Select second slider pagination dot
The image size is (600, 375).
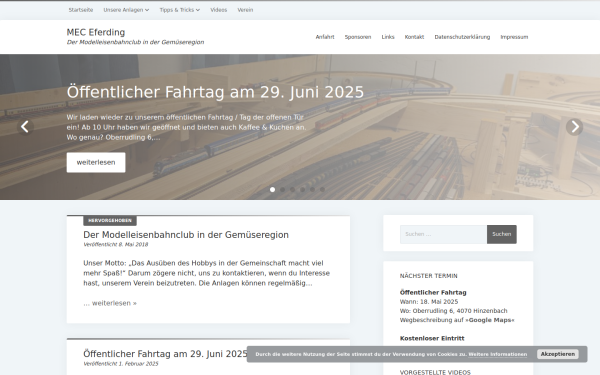pos(282,189)
